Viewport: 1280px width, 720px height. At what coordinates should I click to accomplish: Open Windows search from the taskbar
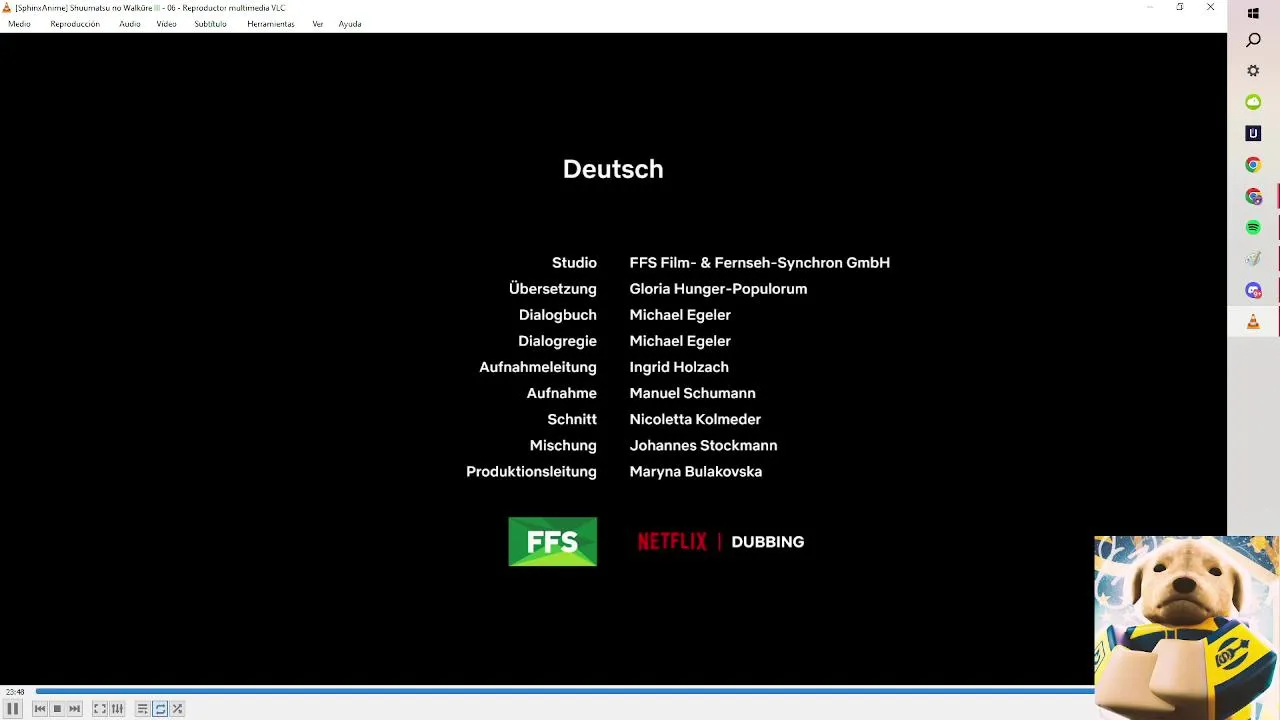1253,40
